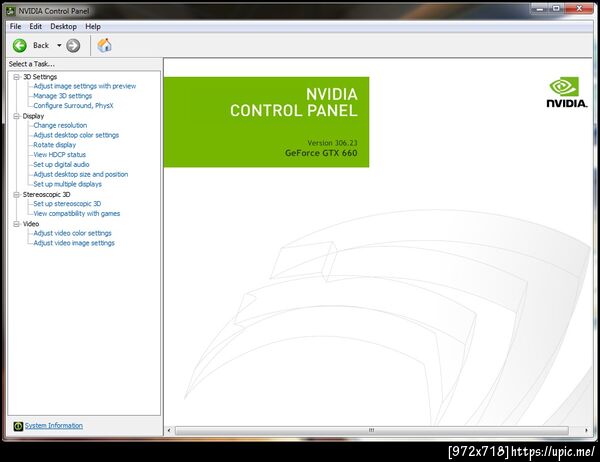Open Rotate display task
The width and height of the screenshot is (600, 462).
pyautogui.click(x=55, y=145)
